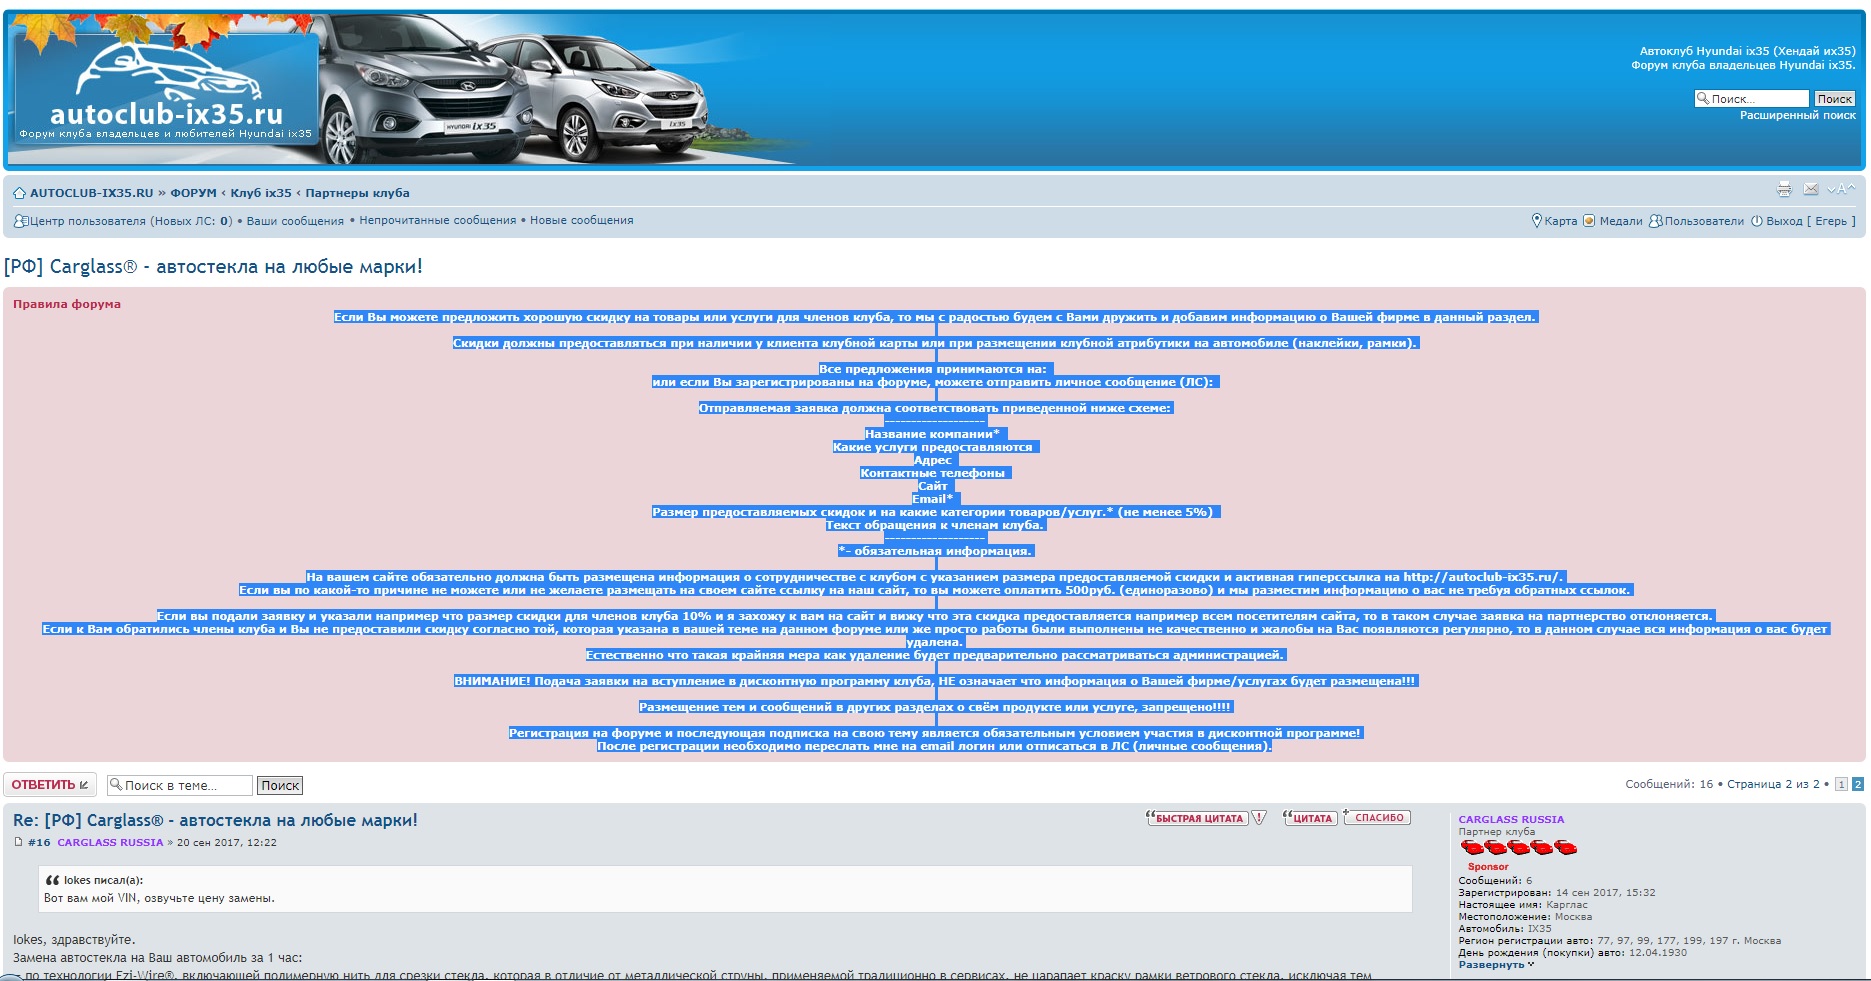
Task: Click the home icon before AUTOCLUB-IX35.RU
Action: pos(19,193)
